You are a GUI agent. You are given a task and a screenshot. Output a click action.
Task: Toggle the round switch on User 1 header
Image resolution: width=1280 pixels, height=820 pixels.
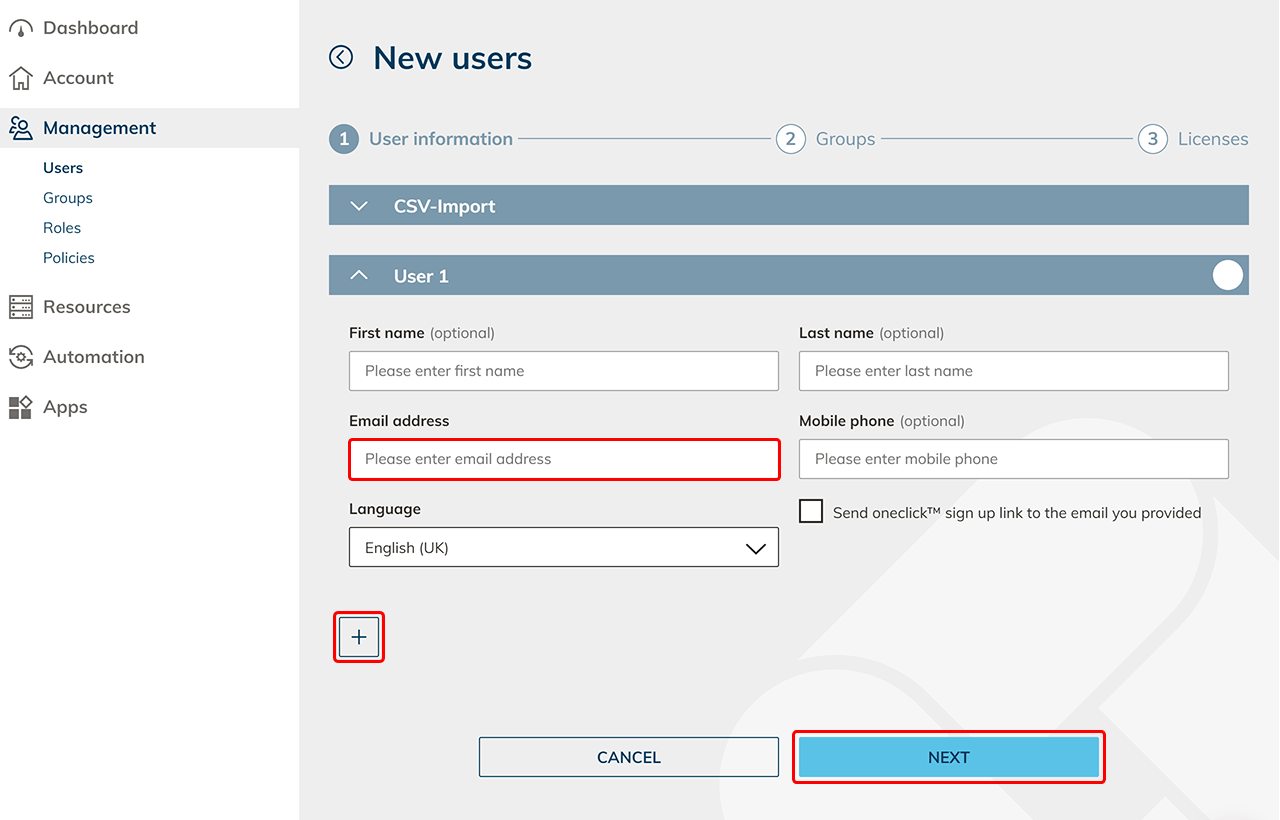click(x=1227, y=275)
